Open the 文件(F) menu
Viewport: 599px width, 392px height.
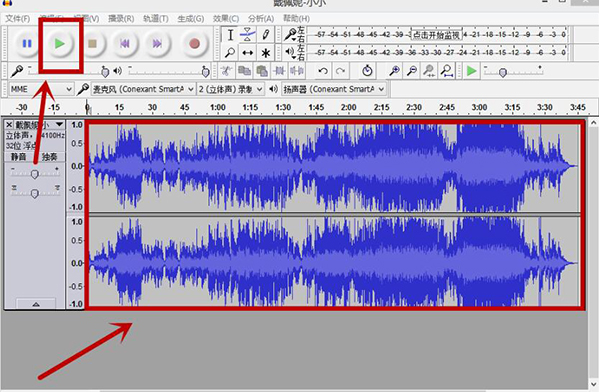click(17, 18)
